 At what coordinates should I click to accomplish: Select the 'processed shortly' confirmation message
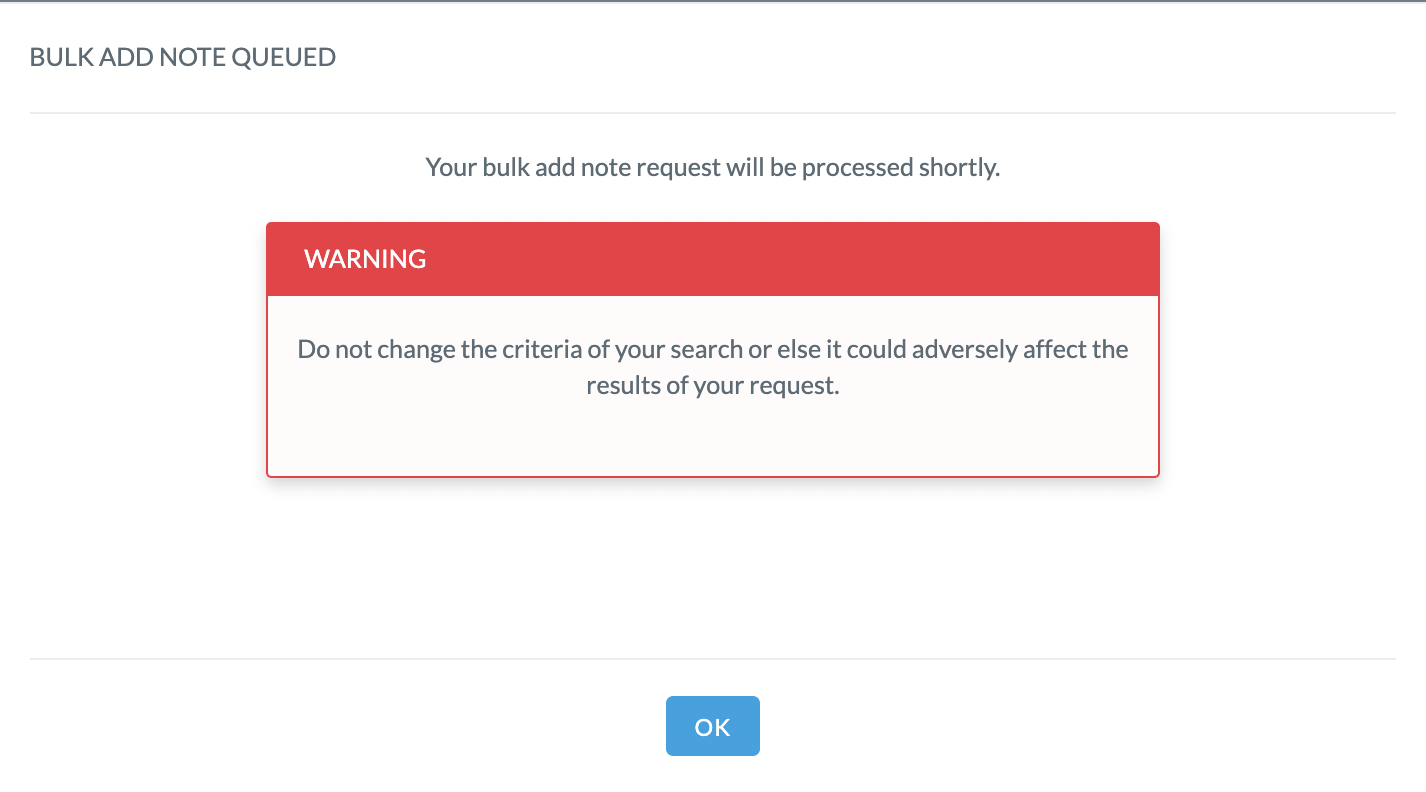[713, 167]
